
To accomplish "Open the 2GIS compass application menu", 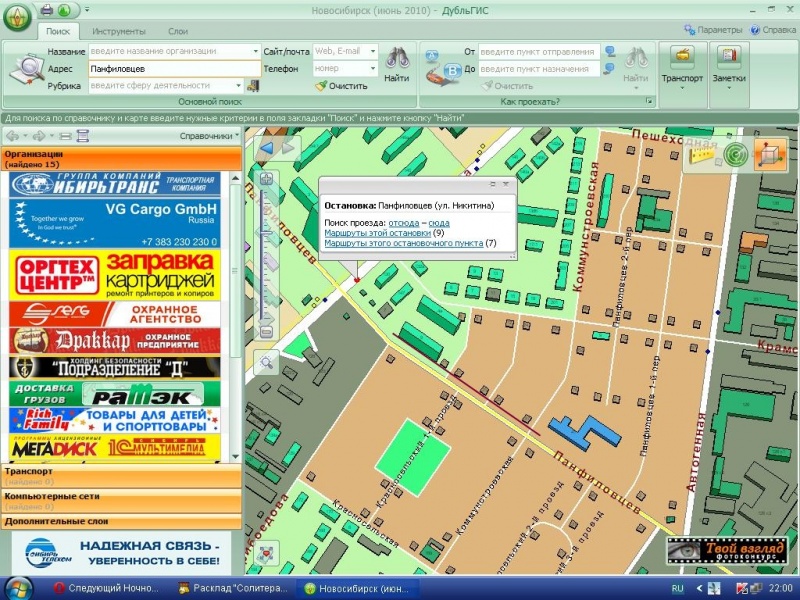I will click(17, 17).
